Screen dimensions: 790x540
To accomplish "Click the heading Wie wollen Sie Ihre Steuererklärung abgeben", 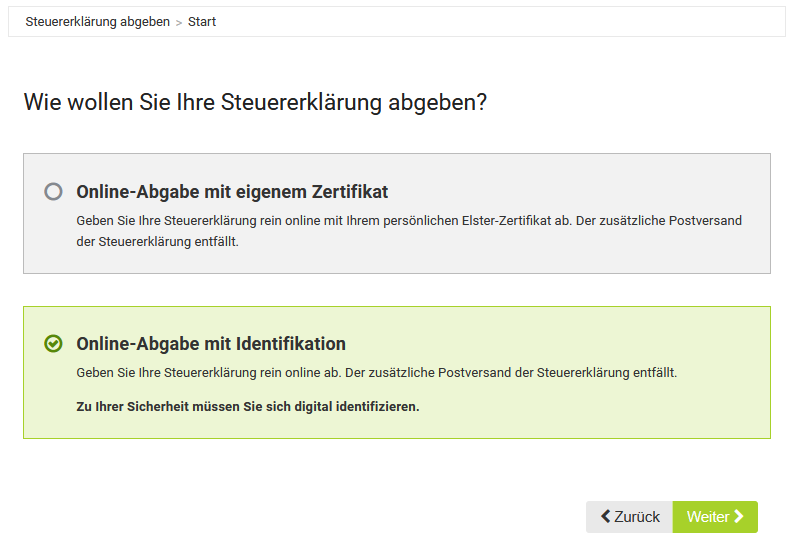I will click(x=255, y=102).
